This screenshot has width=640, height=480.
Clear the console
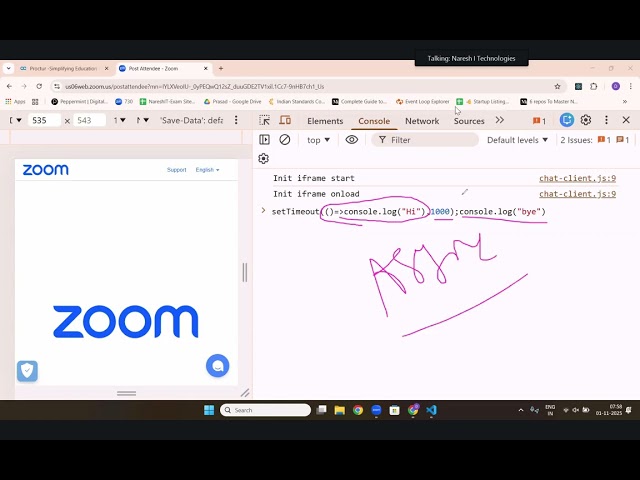click(x=284, y=140)
